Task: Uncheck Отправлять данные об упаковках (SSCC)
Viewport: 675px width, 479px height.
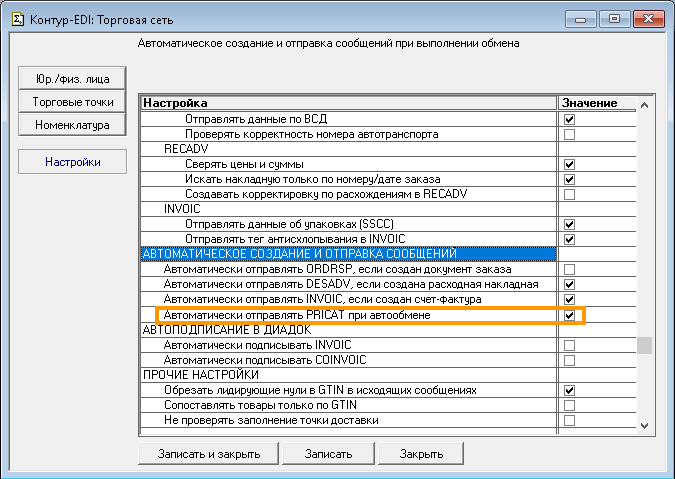Action: pyautogui.click(x=569, y=224)
